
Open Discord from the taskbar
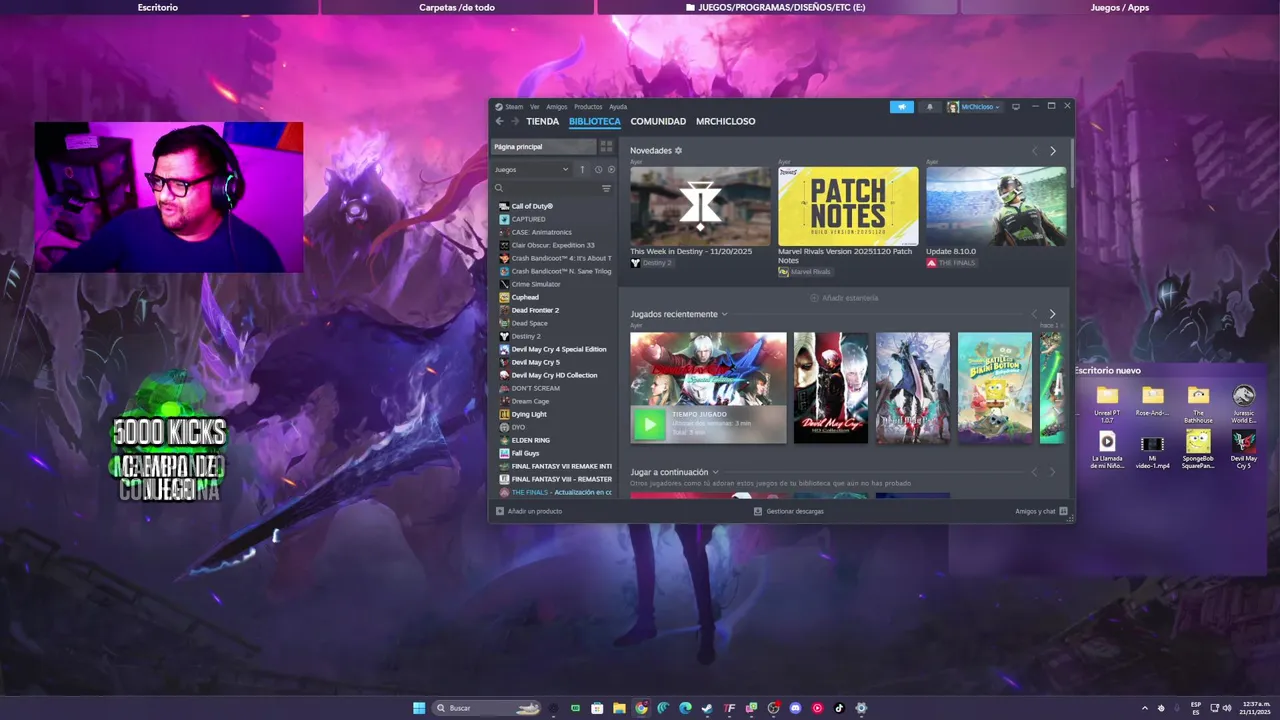(x=795, y=708)
